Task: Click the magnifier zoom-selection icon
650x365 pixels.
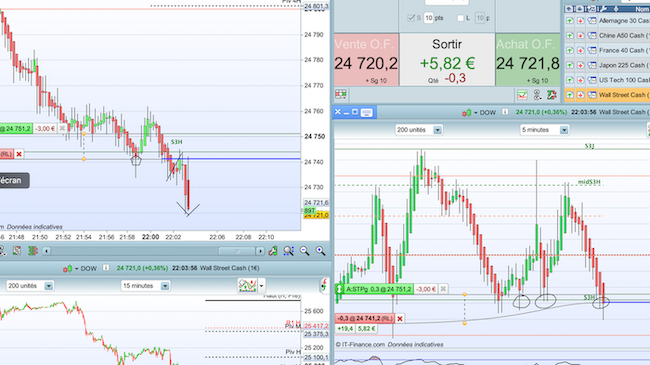Action: 289,251
